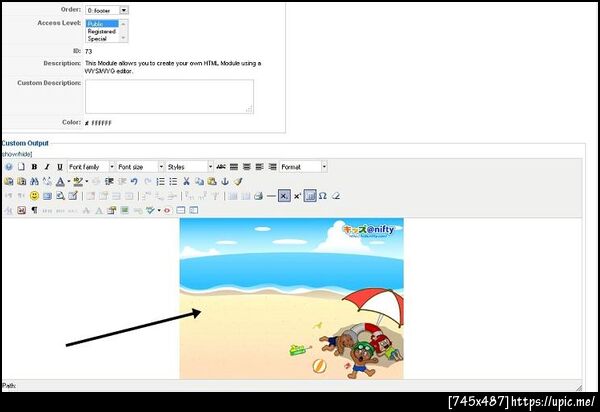600x412 pixels.
Task: Center the text alignment
Action: (247, 167)
